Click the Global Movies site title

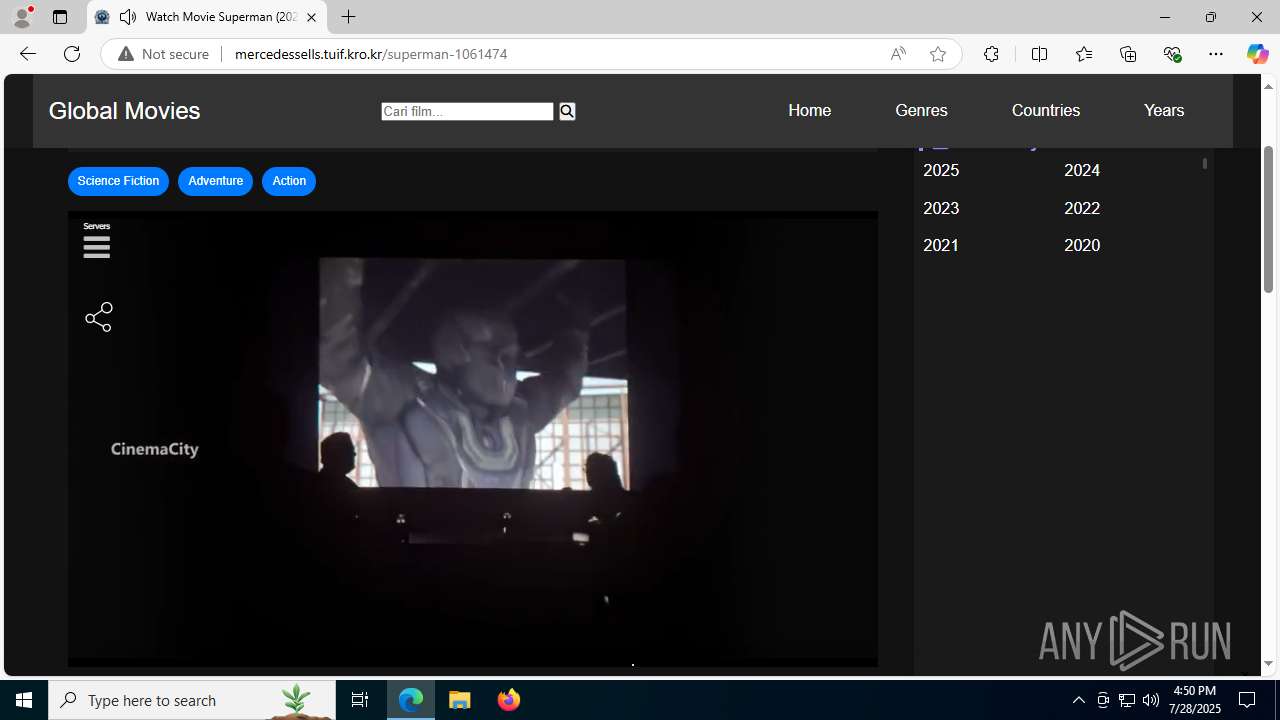coord(125,111)
